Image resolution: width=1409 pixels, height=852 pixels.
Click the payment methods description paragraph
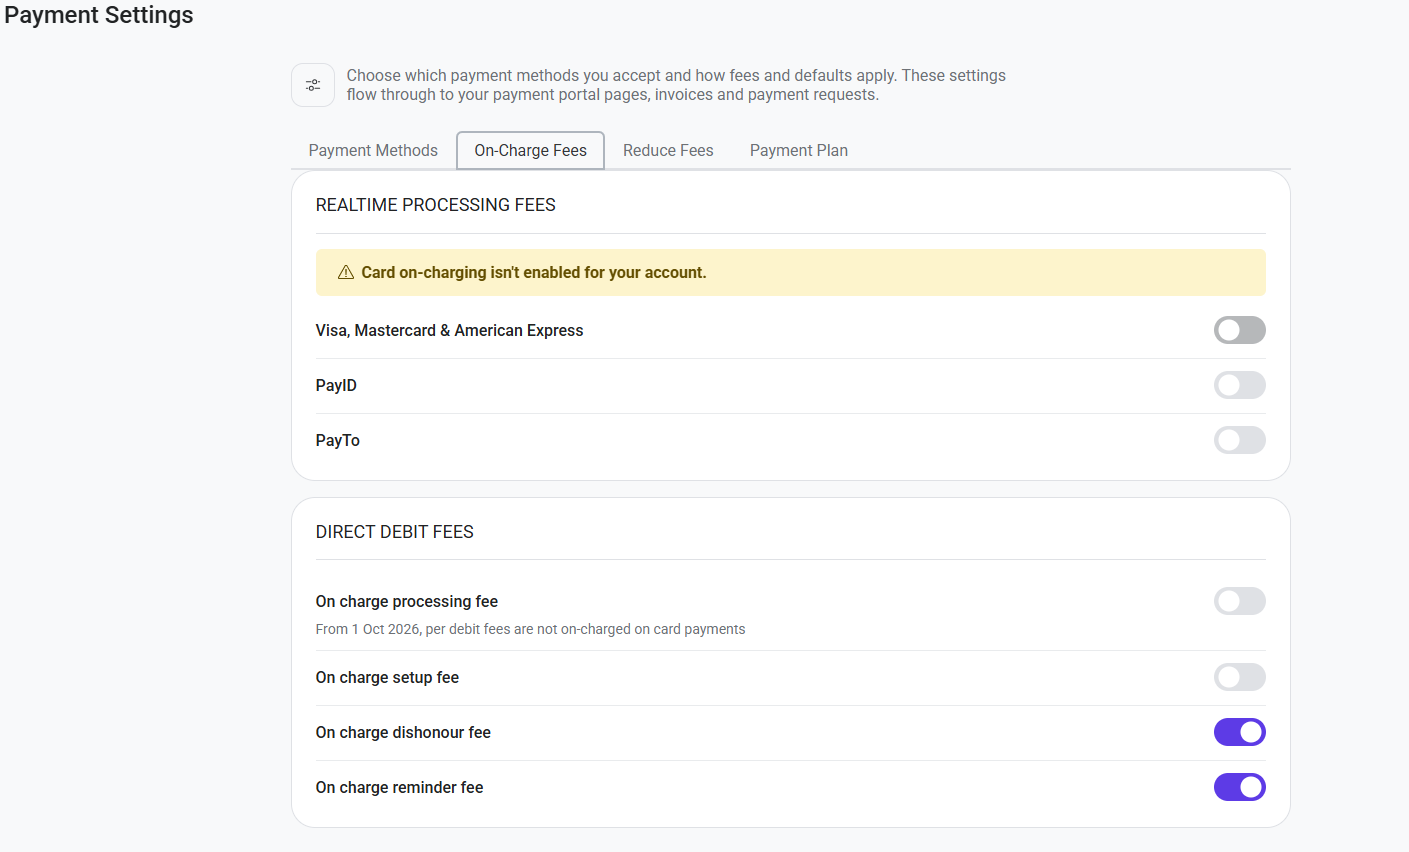click(x=676, y=85)
